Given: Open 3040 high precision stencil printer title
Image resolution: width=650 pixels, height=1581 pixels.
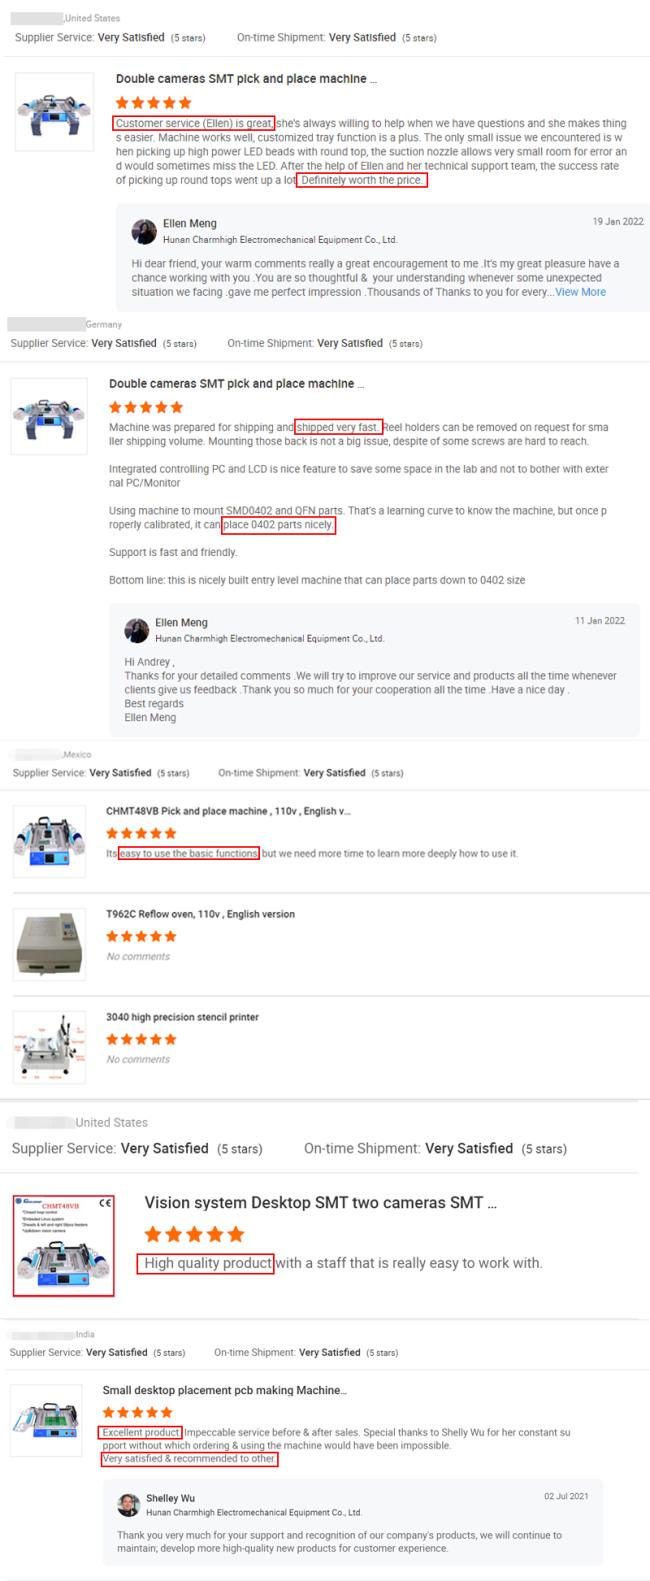Looking at the screenshot, I should (x=182, y=1017).
